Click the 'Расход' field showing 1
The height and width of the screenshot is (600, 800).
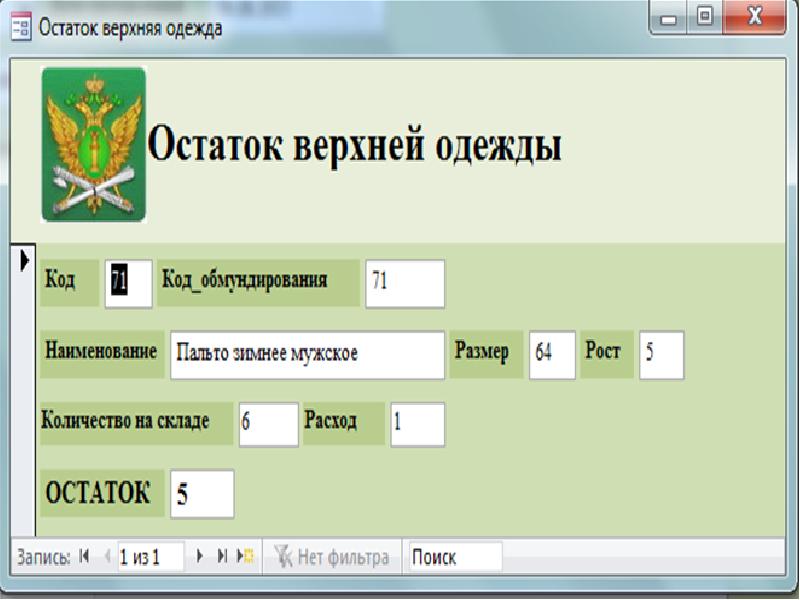click(417, 424)
